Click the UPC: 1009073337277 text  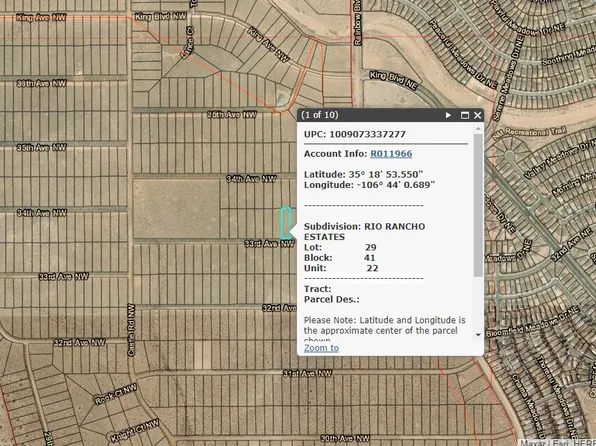pos(355,134)
